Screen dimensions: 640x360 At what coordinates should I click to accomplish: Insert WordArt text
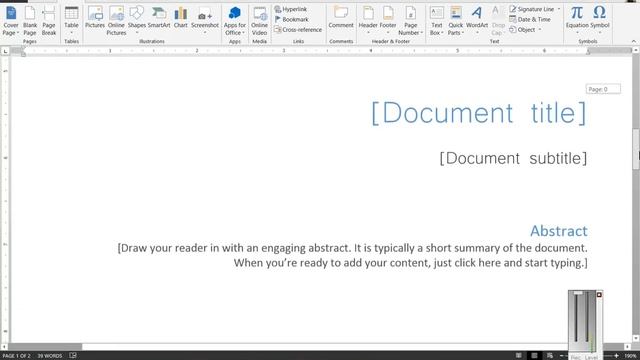(x=477, y=21)
